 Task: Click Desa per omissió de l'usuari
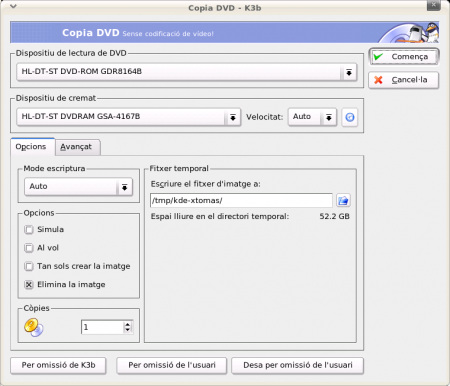tap(298, 365)
